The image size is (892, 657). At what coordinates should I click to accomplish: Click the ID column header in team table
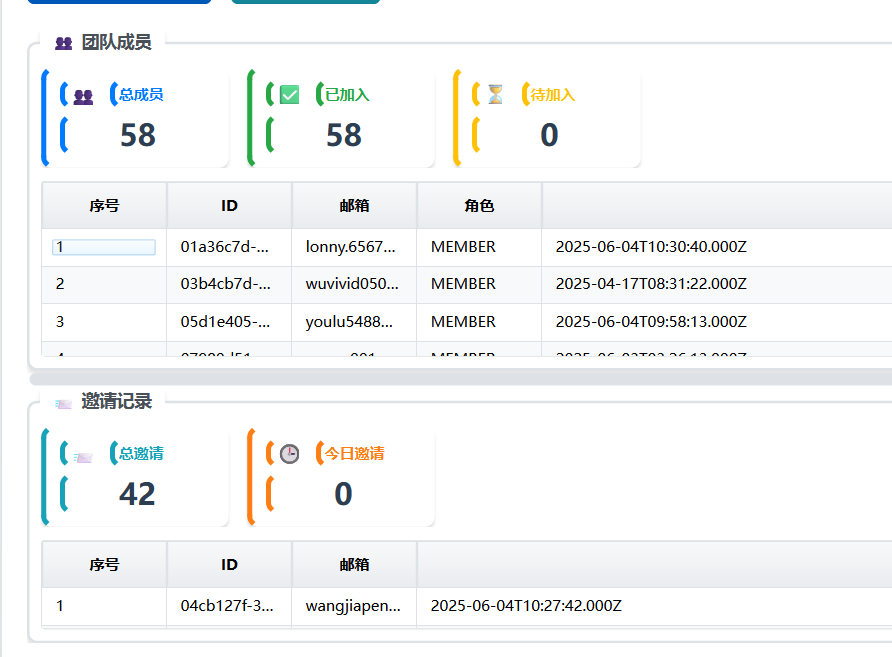click(x=229, y=206)
